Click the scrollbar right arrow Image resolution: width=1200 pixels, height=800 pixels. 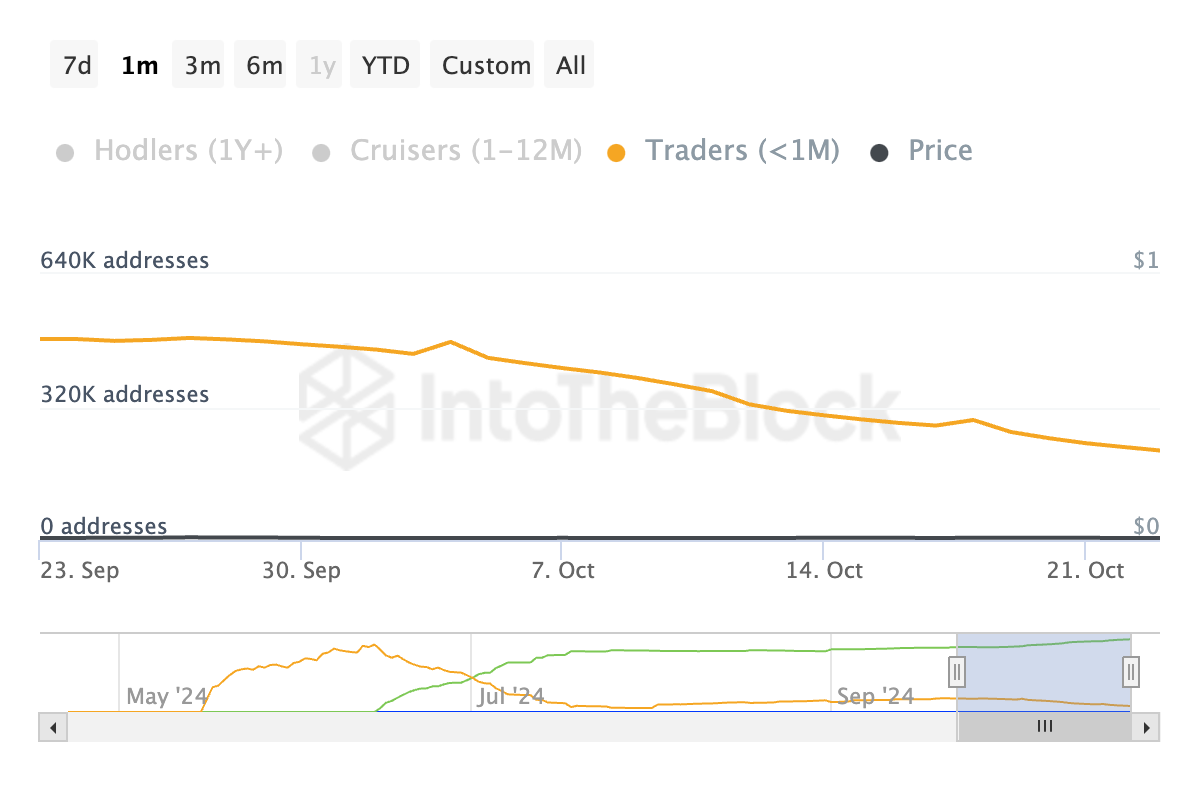(x=1146, y=727)
